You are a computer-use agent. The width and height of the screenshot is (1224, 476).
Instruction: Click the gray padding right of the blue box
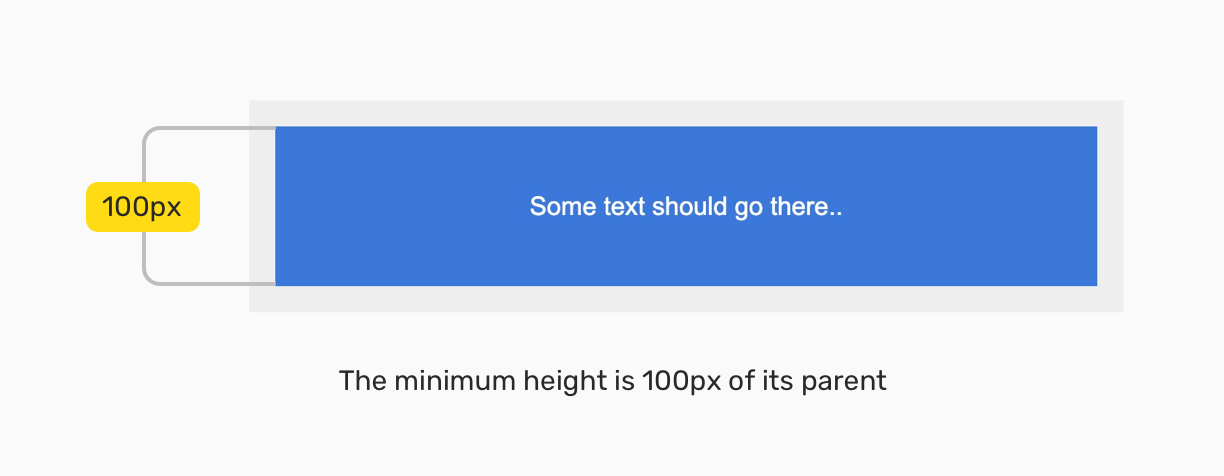[1110, 206]
